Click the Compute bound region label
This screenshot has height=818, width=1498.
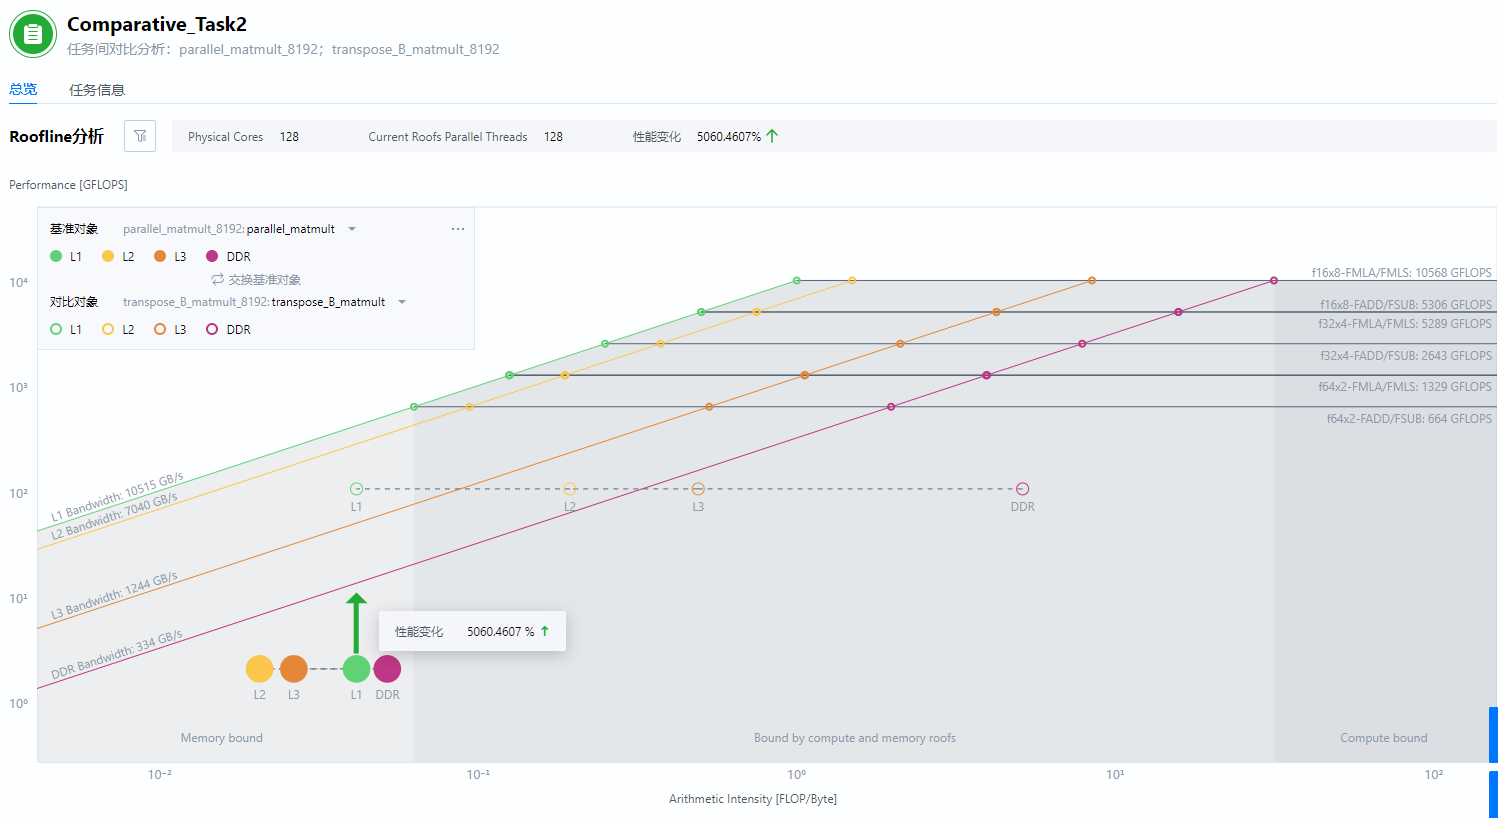(1384, 738)
